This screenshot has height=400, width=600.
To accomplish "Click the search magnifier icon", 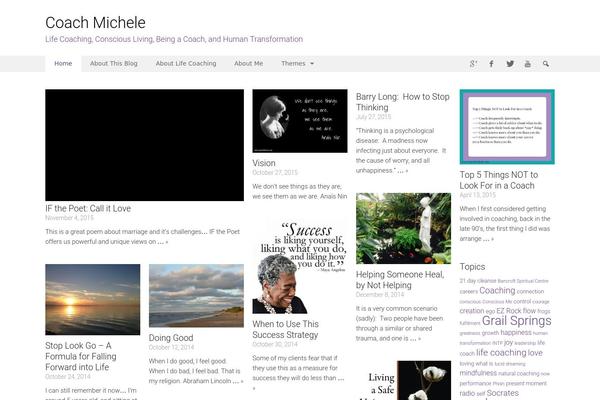I will 546,64.
